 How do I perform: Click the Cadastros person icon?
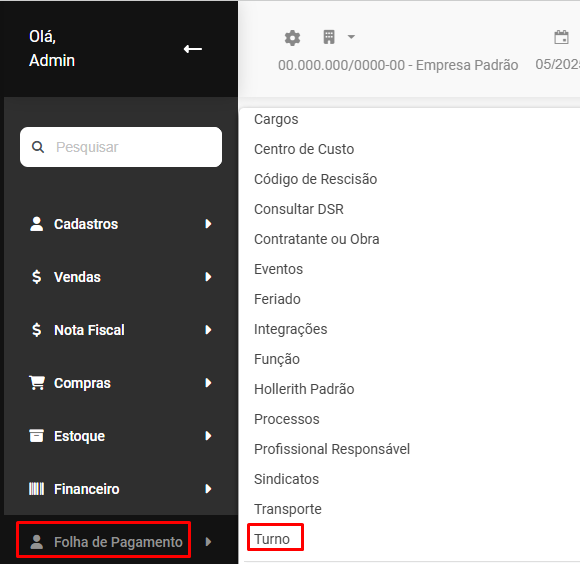[37, 224]
